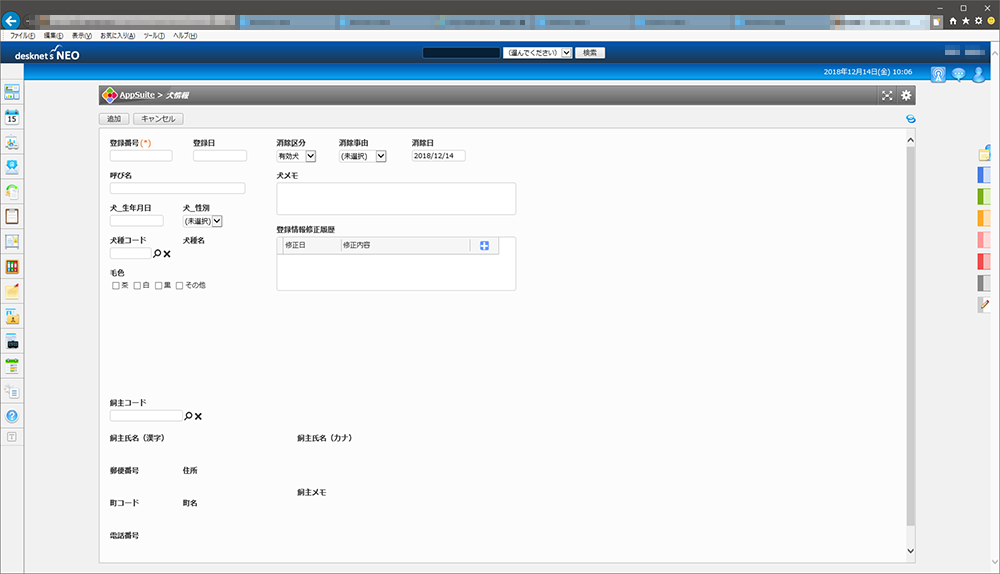This screenshot has width=1000, height=574.
Task: Click the fullscreen expand icon in AppSuite header
Action: coord(887,95)
